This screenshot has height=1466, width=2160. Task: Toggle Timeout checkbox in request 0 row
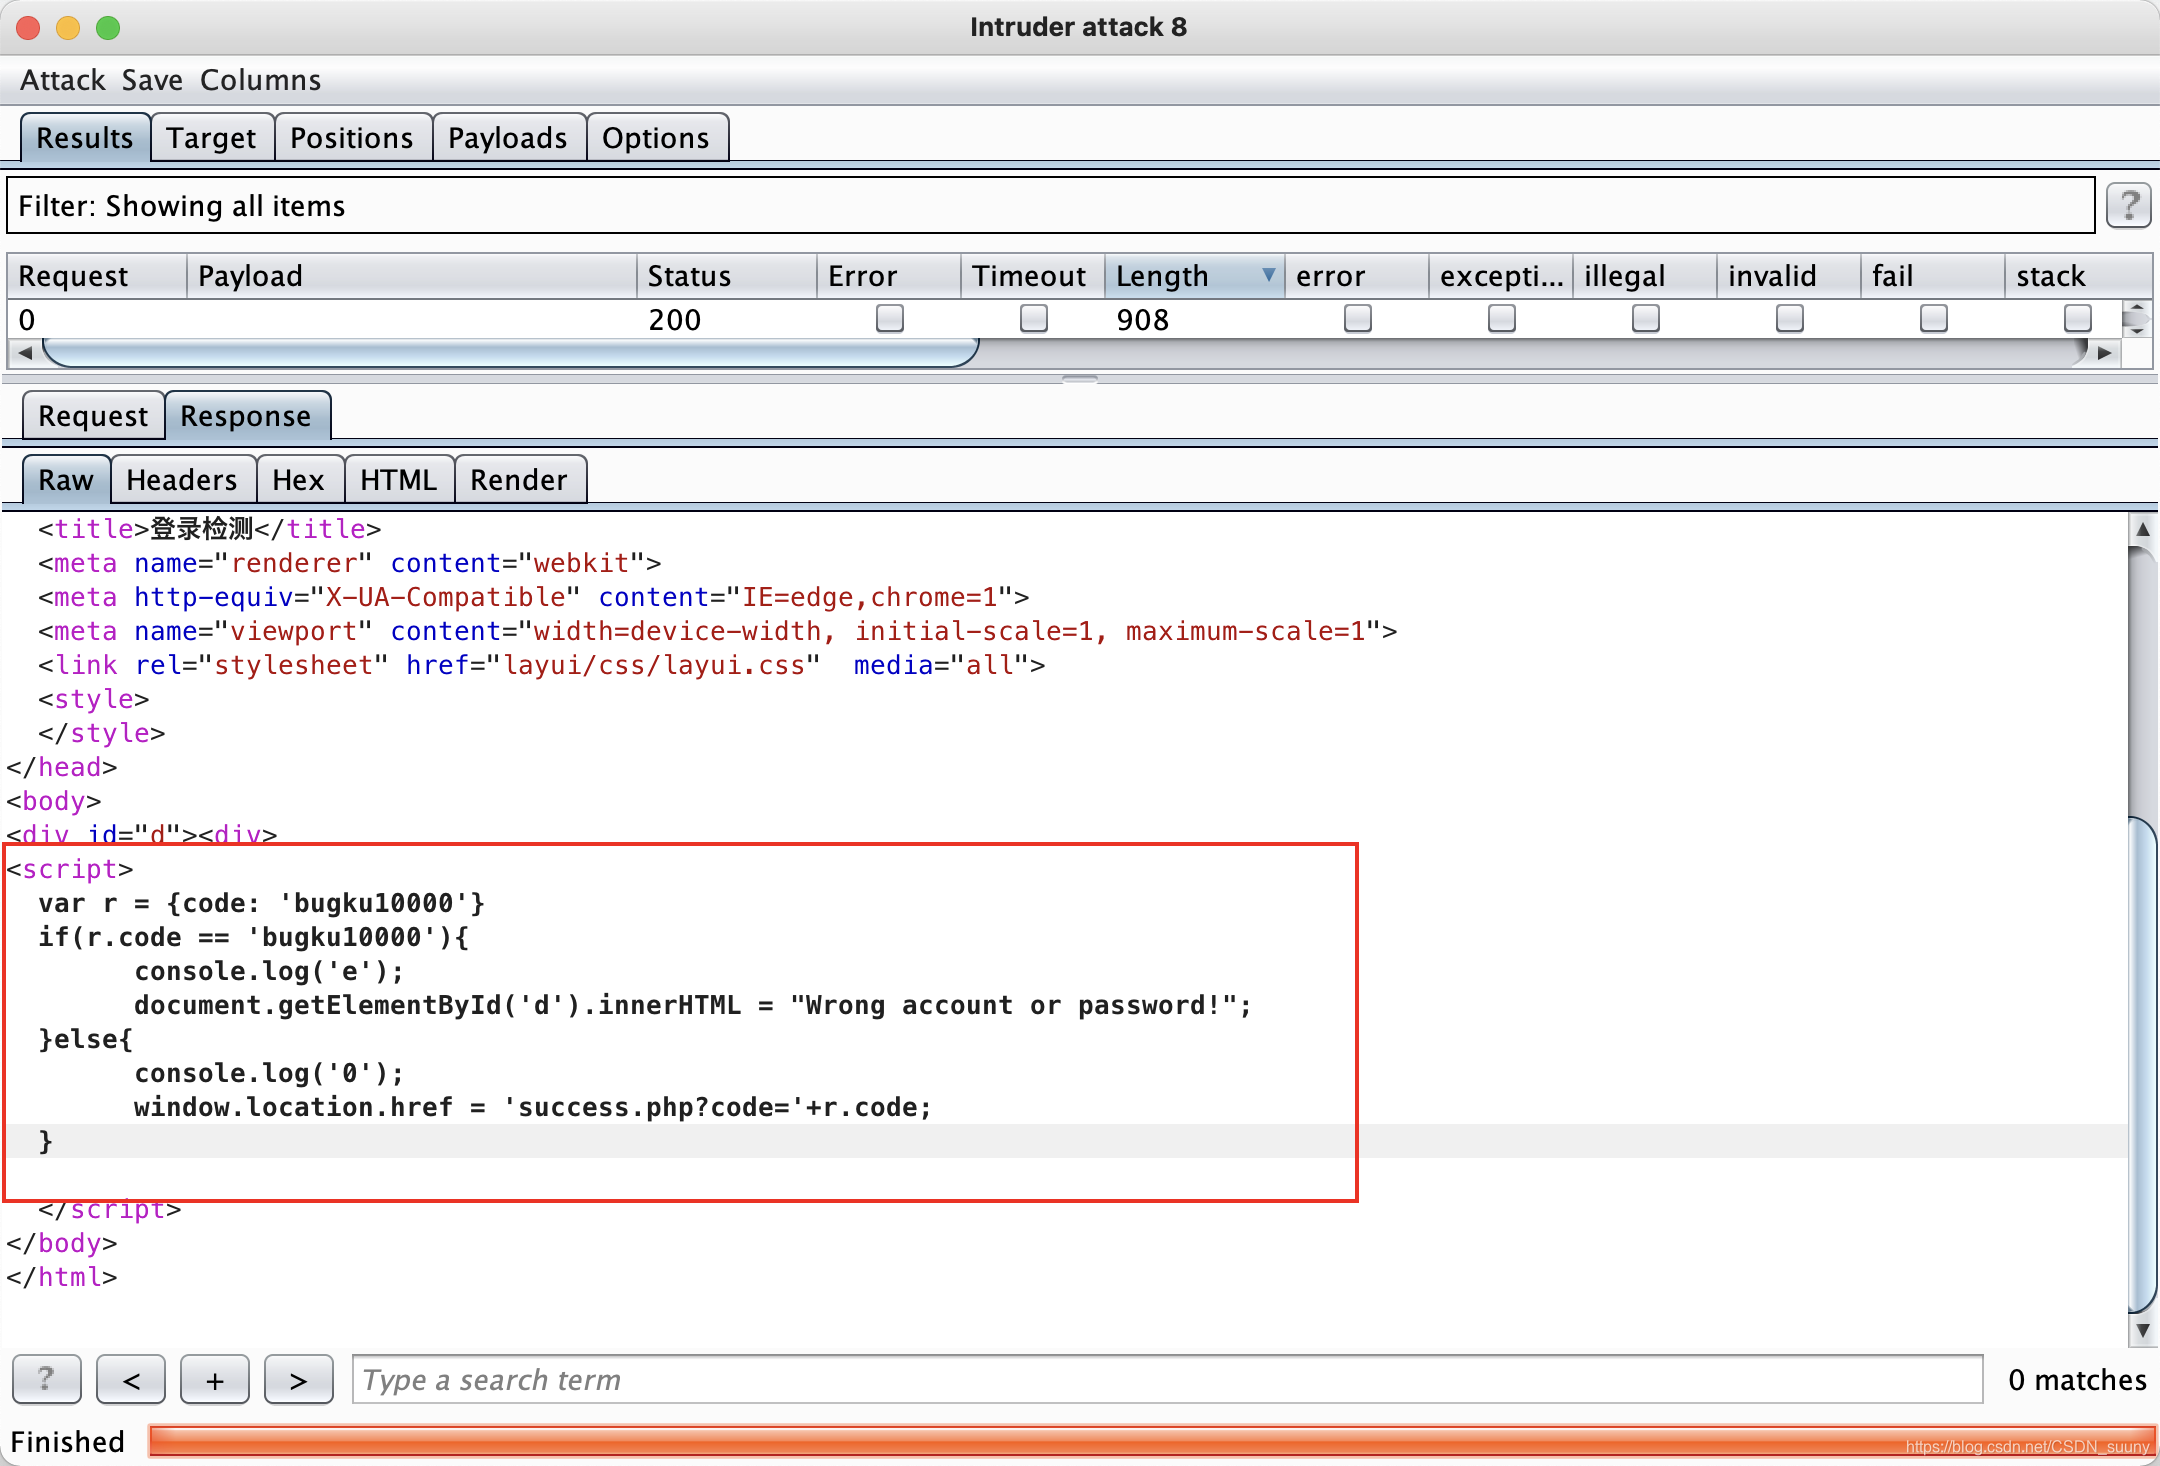[x=1034, y=318]
